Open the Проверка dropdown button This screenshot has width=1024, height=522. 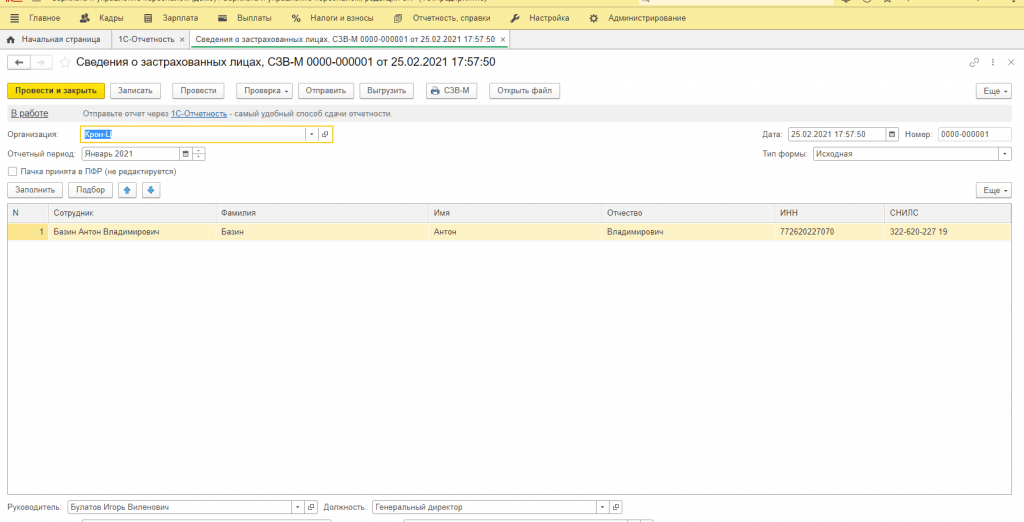[264, 91]
